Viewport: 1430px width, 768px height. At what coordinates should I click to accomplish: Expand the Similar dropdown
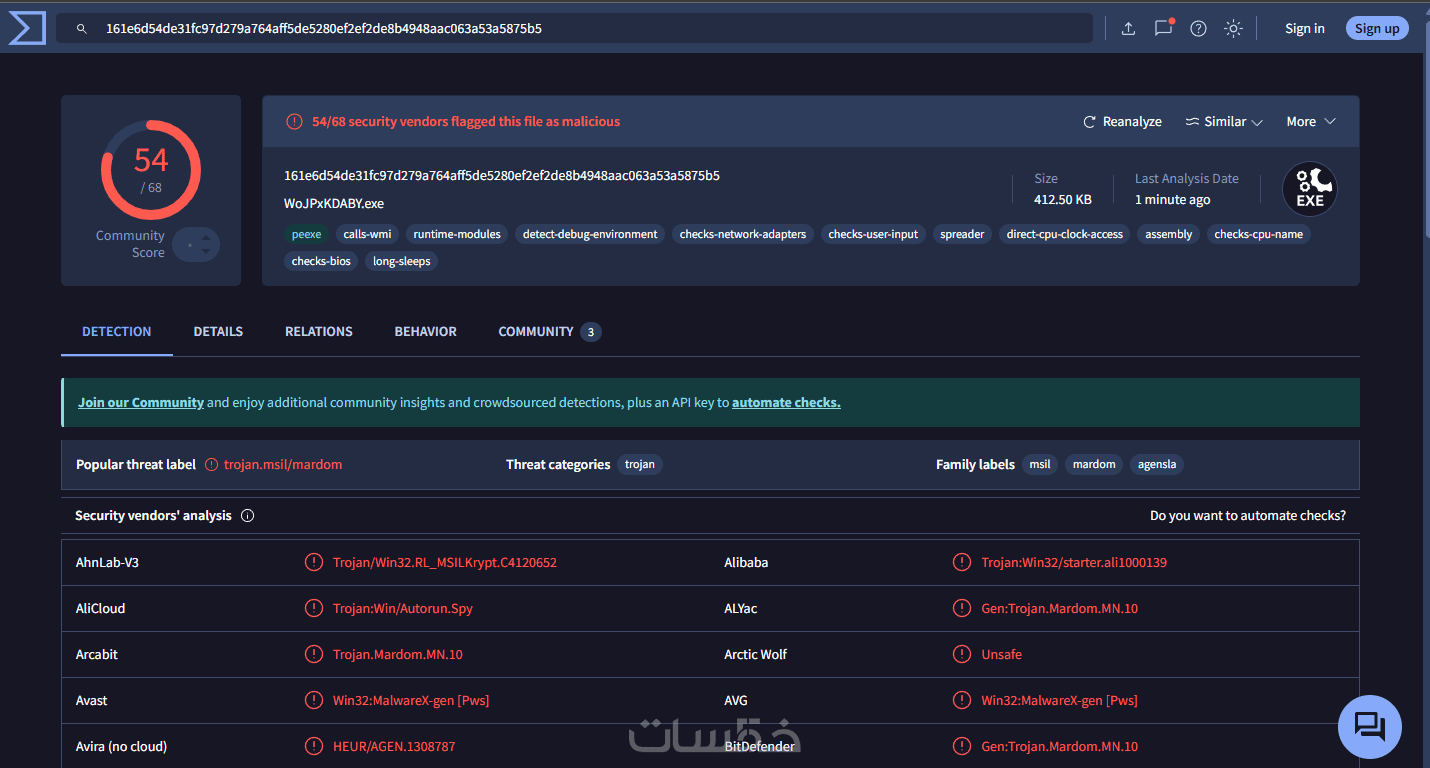coord(1224,122)
